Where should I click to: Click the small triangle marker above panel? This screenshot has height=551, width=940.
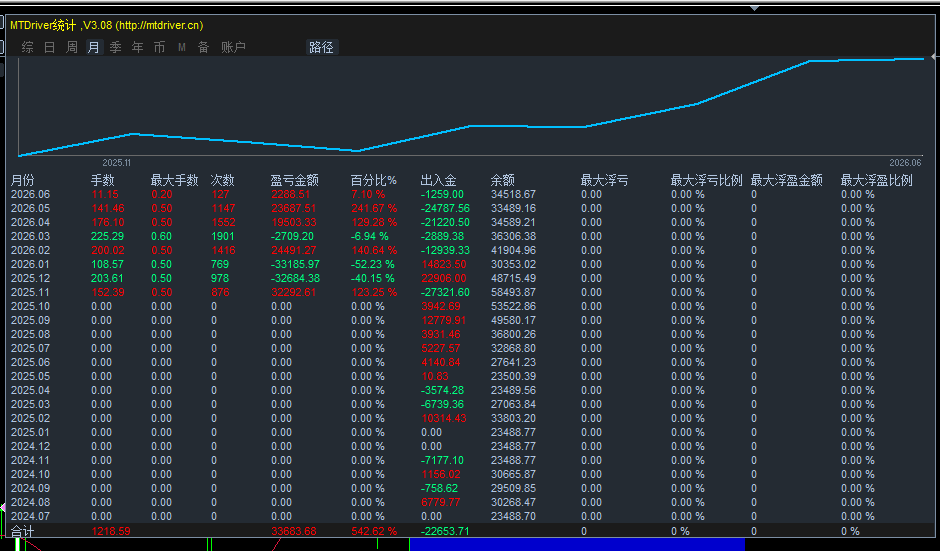755,8
